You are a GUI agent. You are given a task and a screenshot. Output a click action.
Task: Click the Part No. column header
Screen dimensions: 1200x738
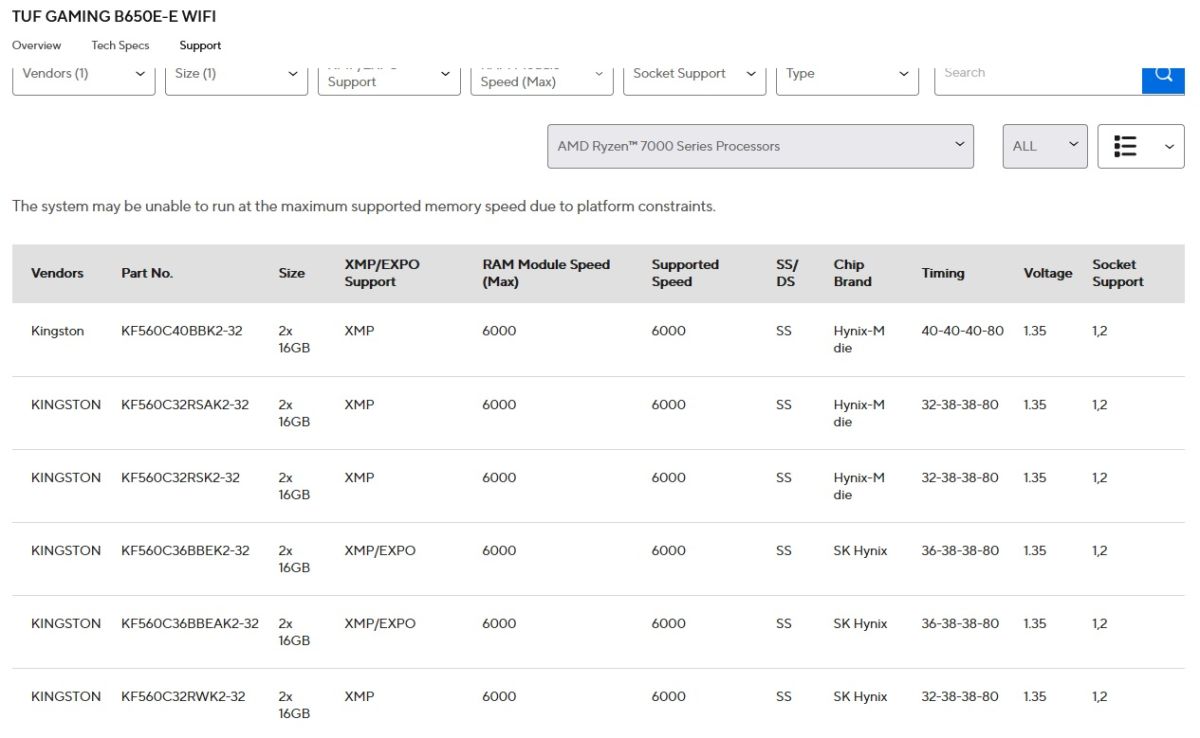[x=147, y=273]
